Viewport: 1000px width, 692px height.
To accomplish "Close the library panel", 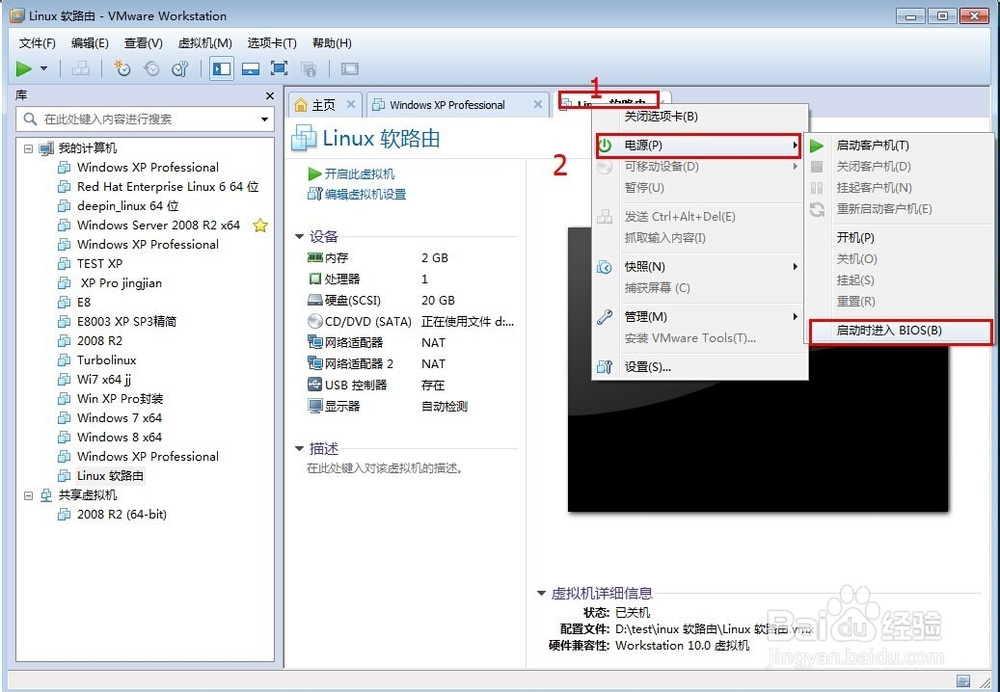I will [270, 96].
